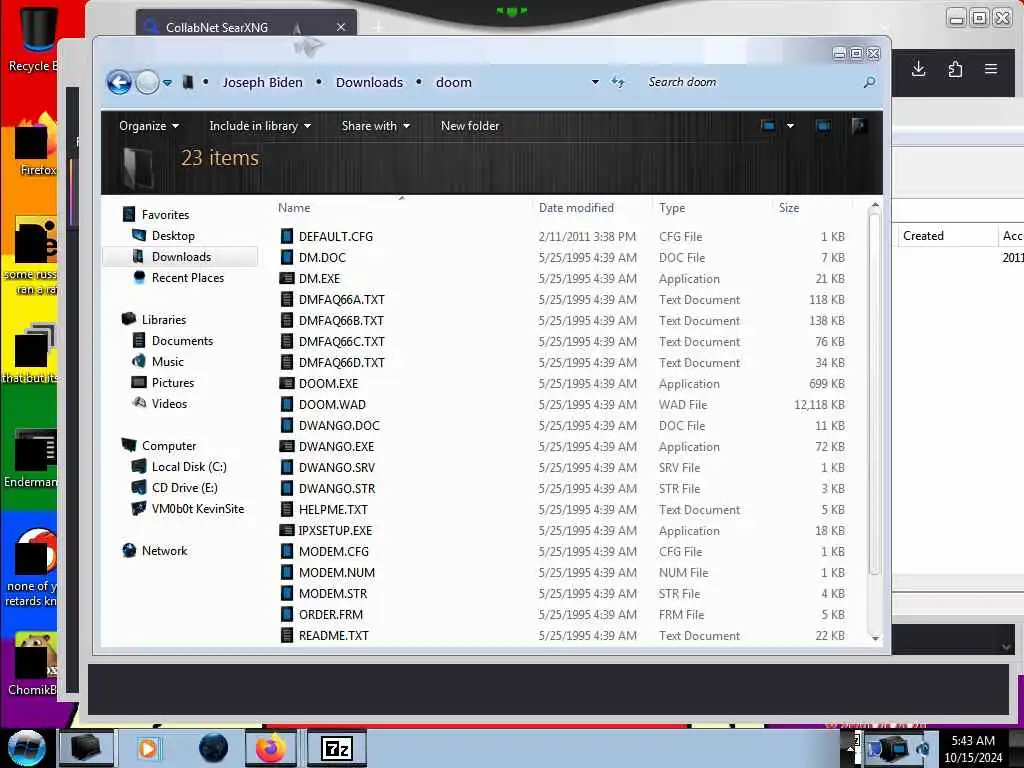
Task: Open 7-Zip from the taskbar
Action: (x=336, y=748)
